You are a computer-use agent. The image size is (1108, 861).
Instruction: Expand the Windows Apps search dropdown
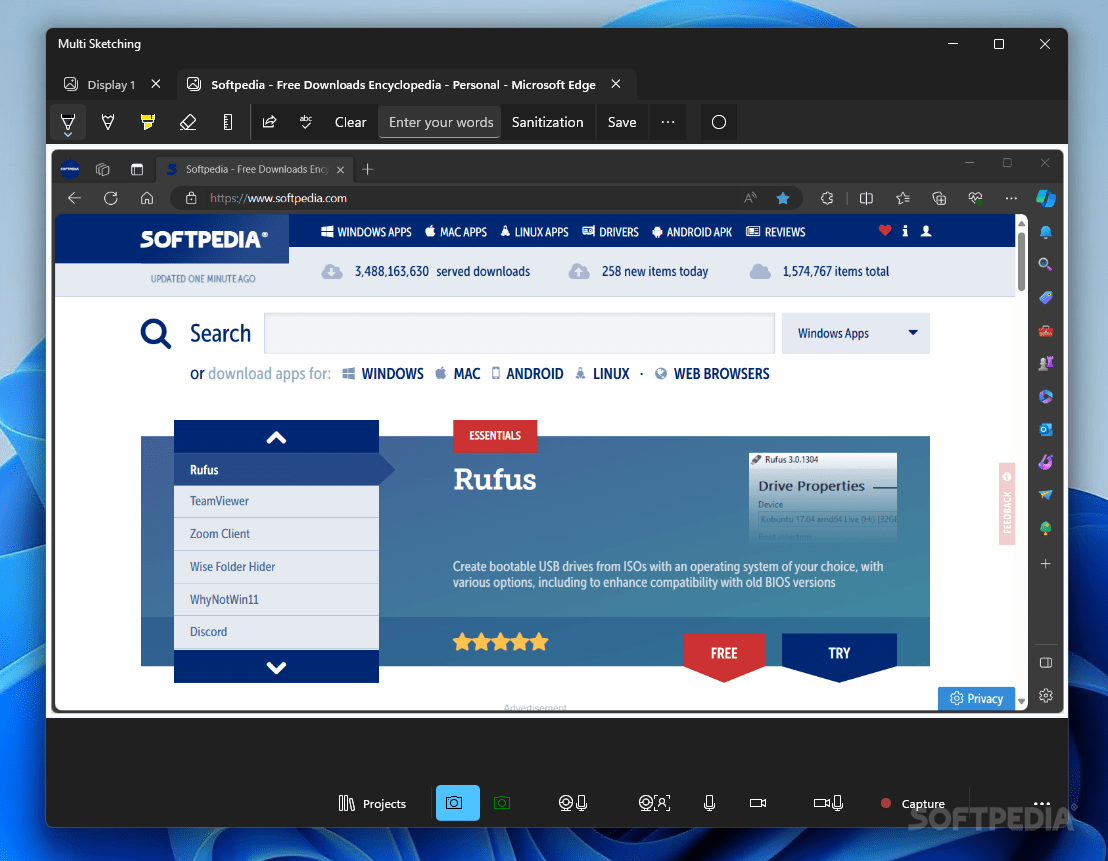click(856, 333)
